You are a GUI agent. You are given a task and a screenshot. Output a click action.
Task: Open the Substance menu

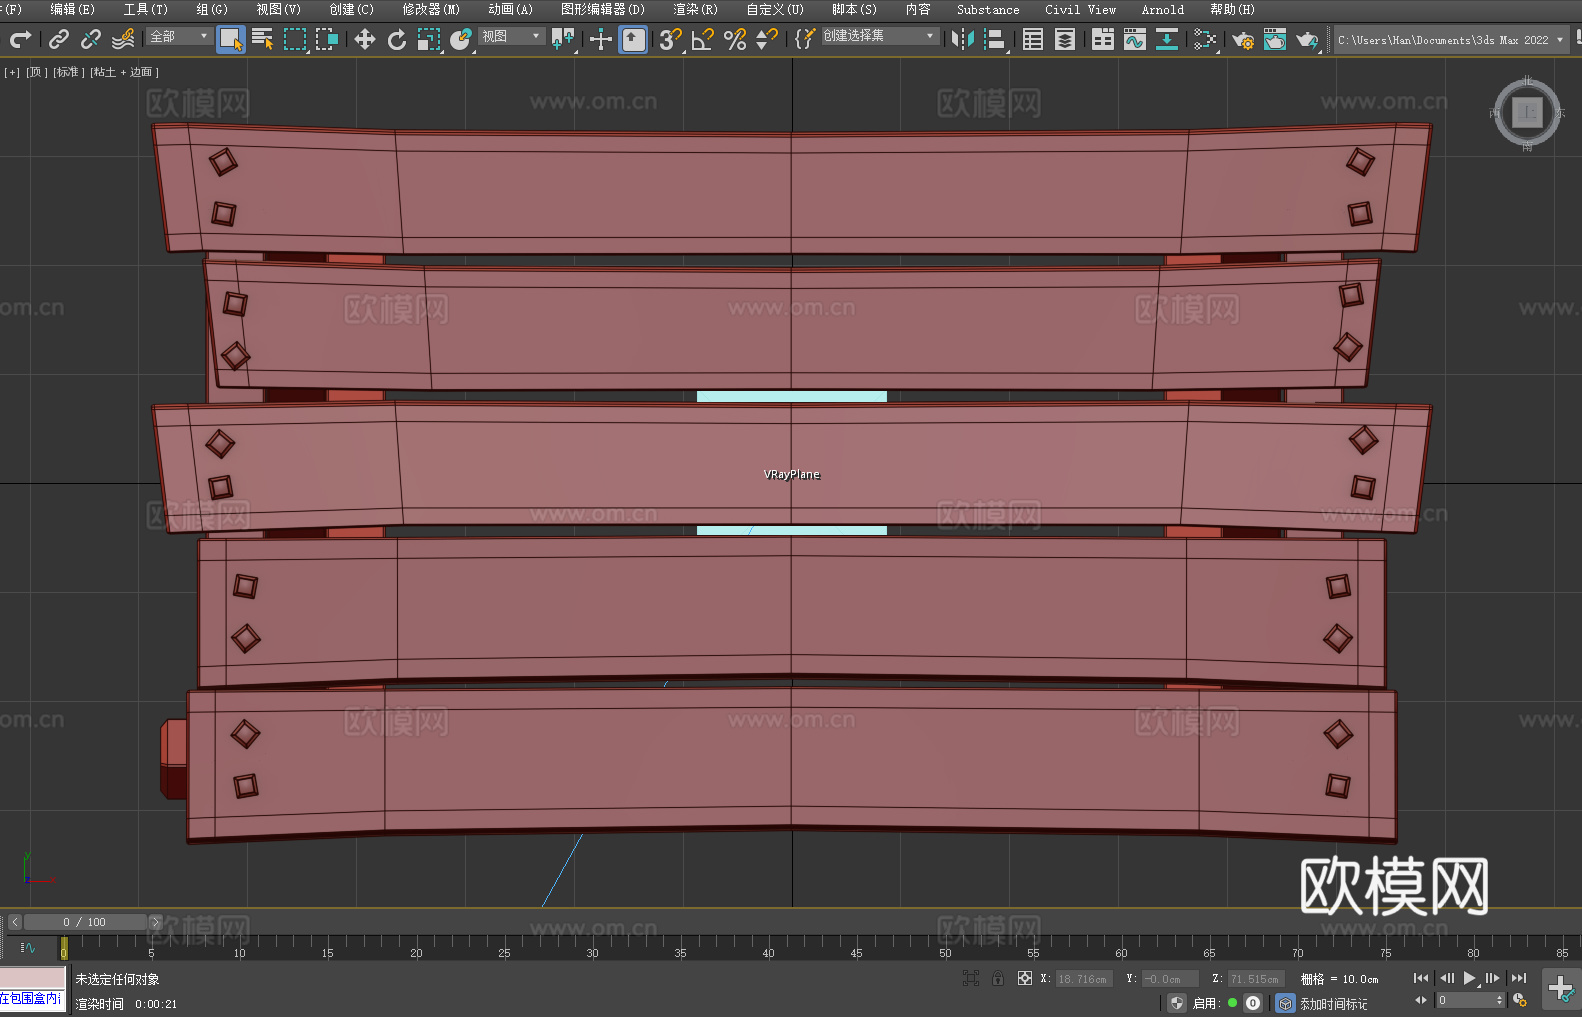click(988, 9)
